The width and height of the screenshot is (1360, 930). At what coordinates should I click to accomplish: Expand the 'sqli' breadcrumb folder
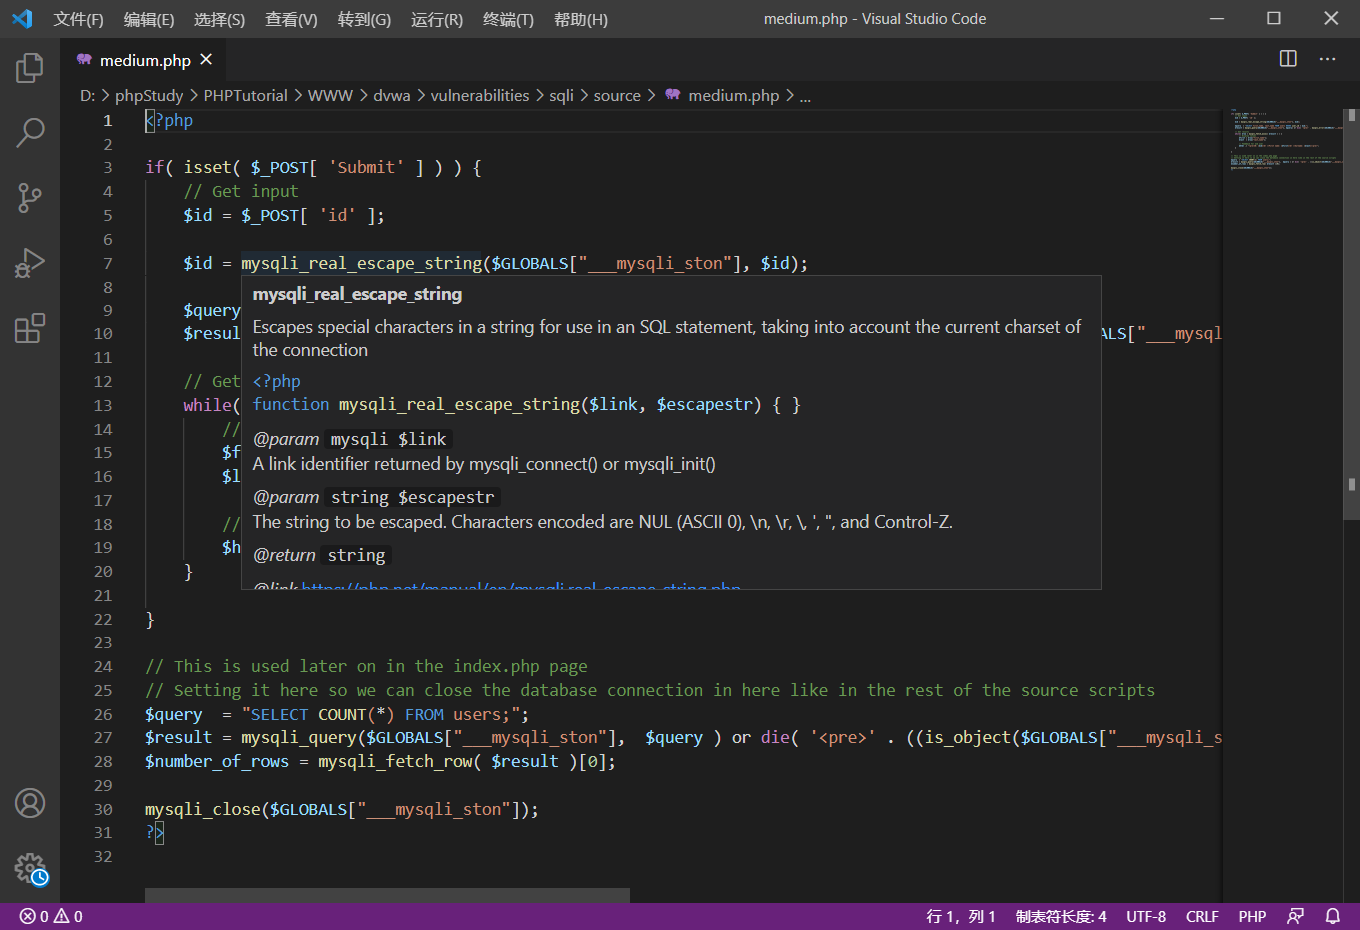561,96
